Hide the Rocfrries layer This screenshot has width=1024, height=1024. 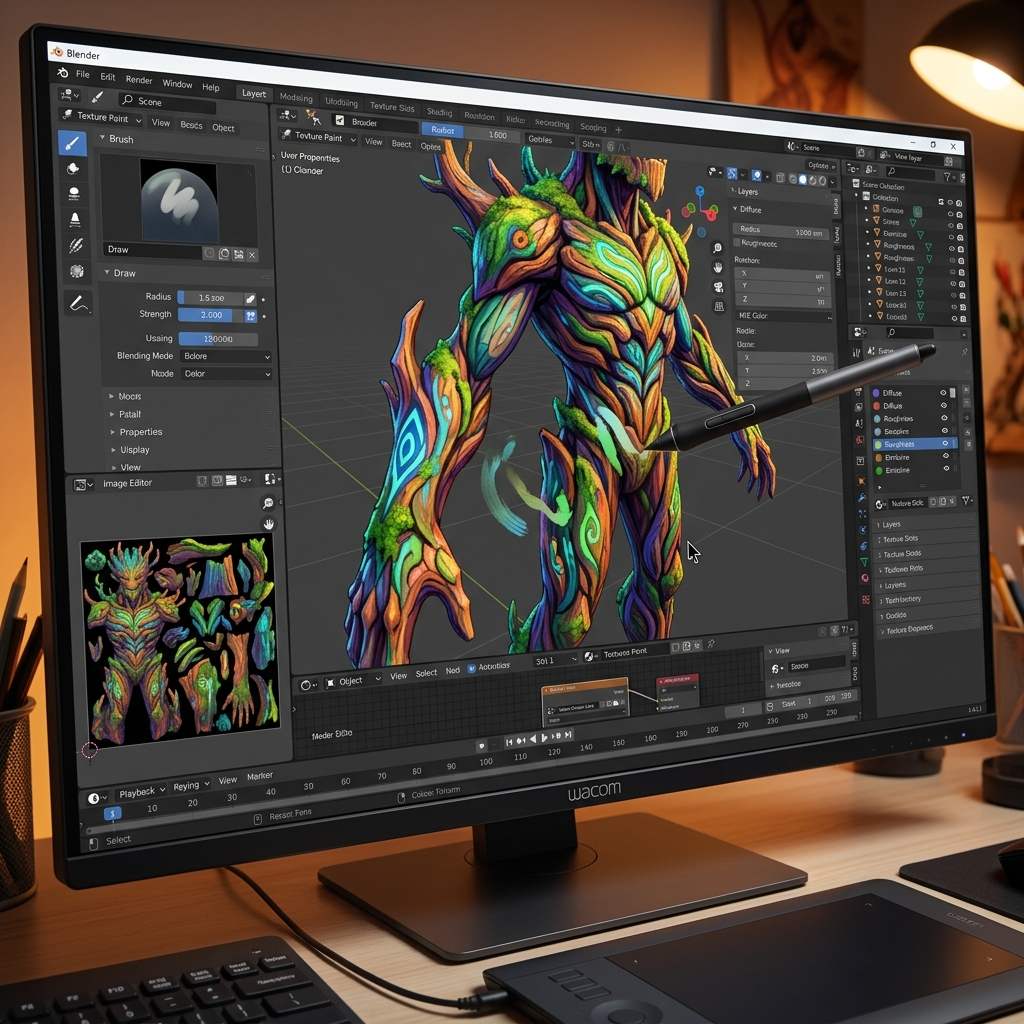click(944, 419)
